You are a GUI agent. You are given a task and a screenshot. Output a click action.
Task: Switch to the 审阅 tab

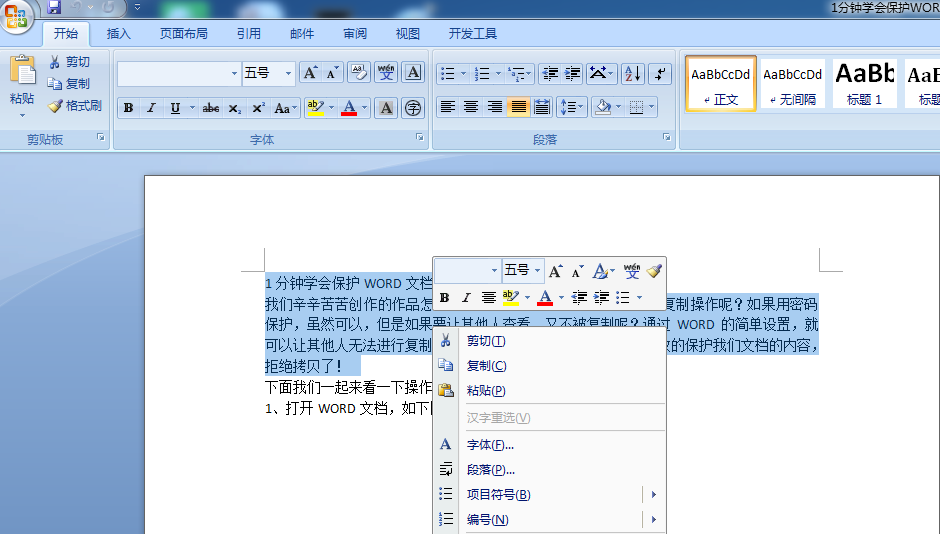[x=355, y=34]
